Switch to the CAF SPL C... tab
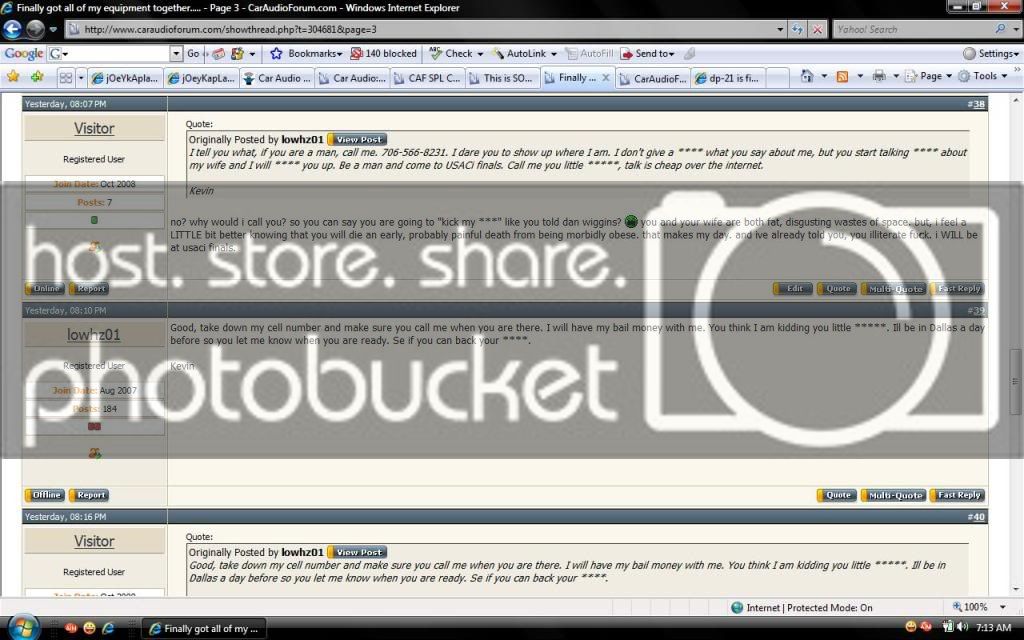 click(x=427, y=78)
